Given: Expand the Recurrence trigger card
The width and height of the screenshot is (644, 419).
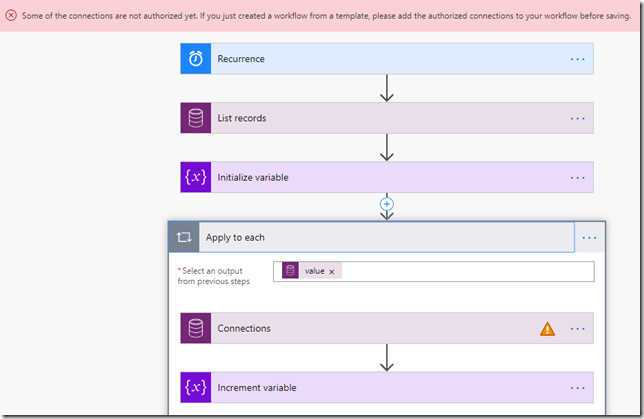Looking at the screenshot, I should 387,59.
